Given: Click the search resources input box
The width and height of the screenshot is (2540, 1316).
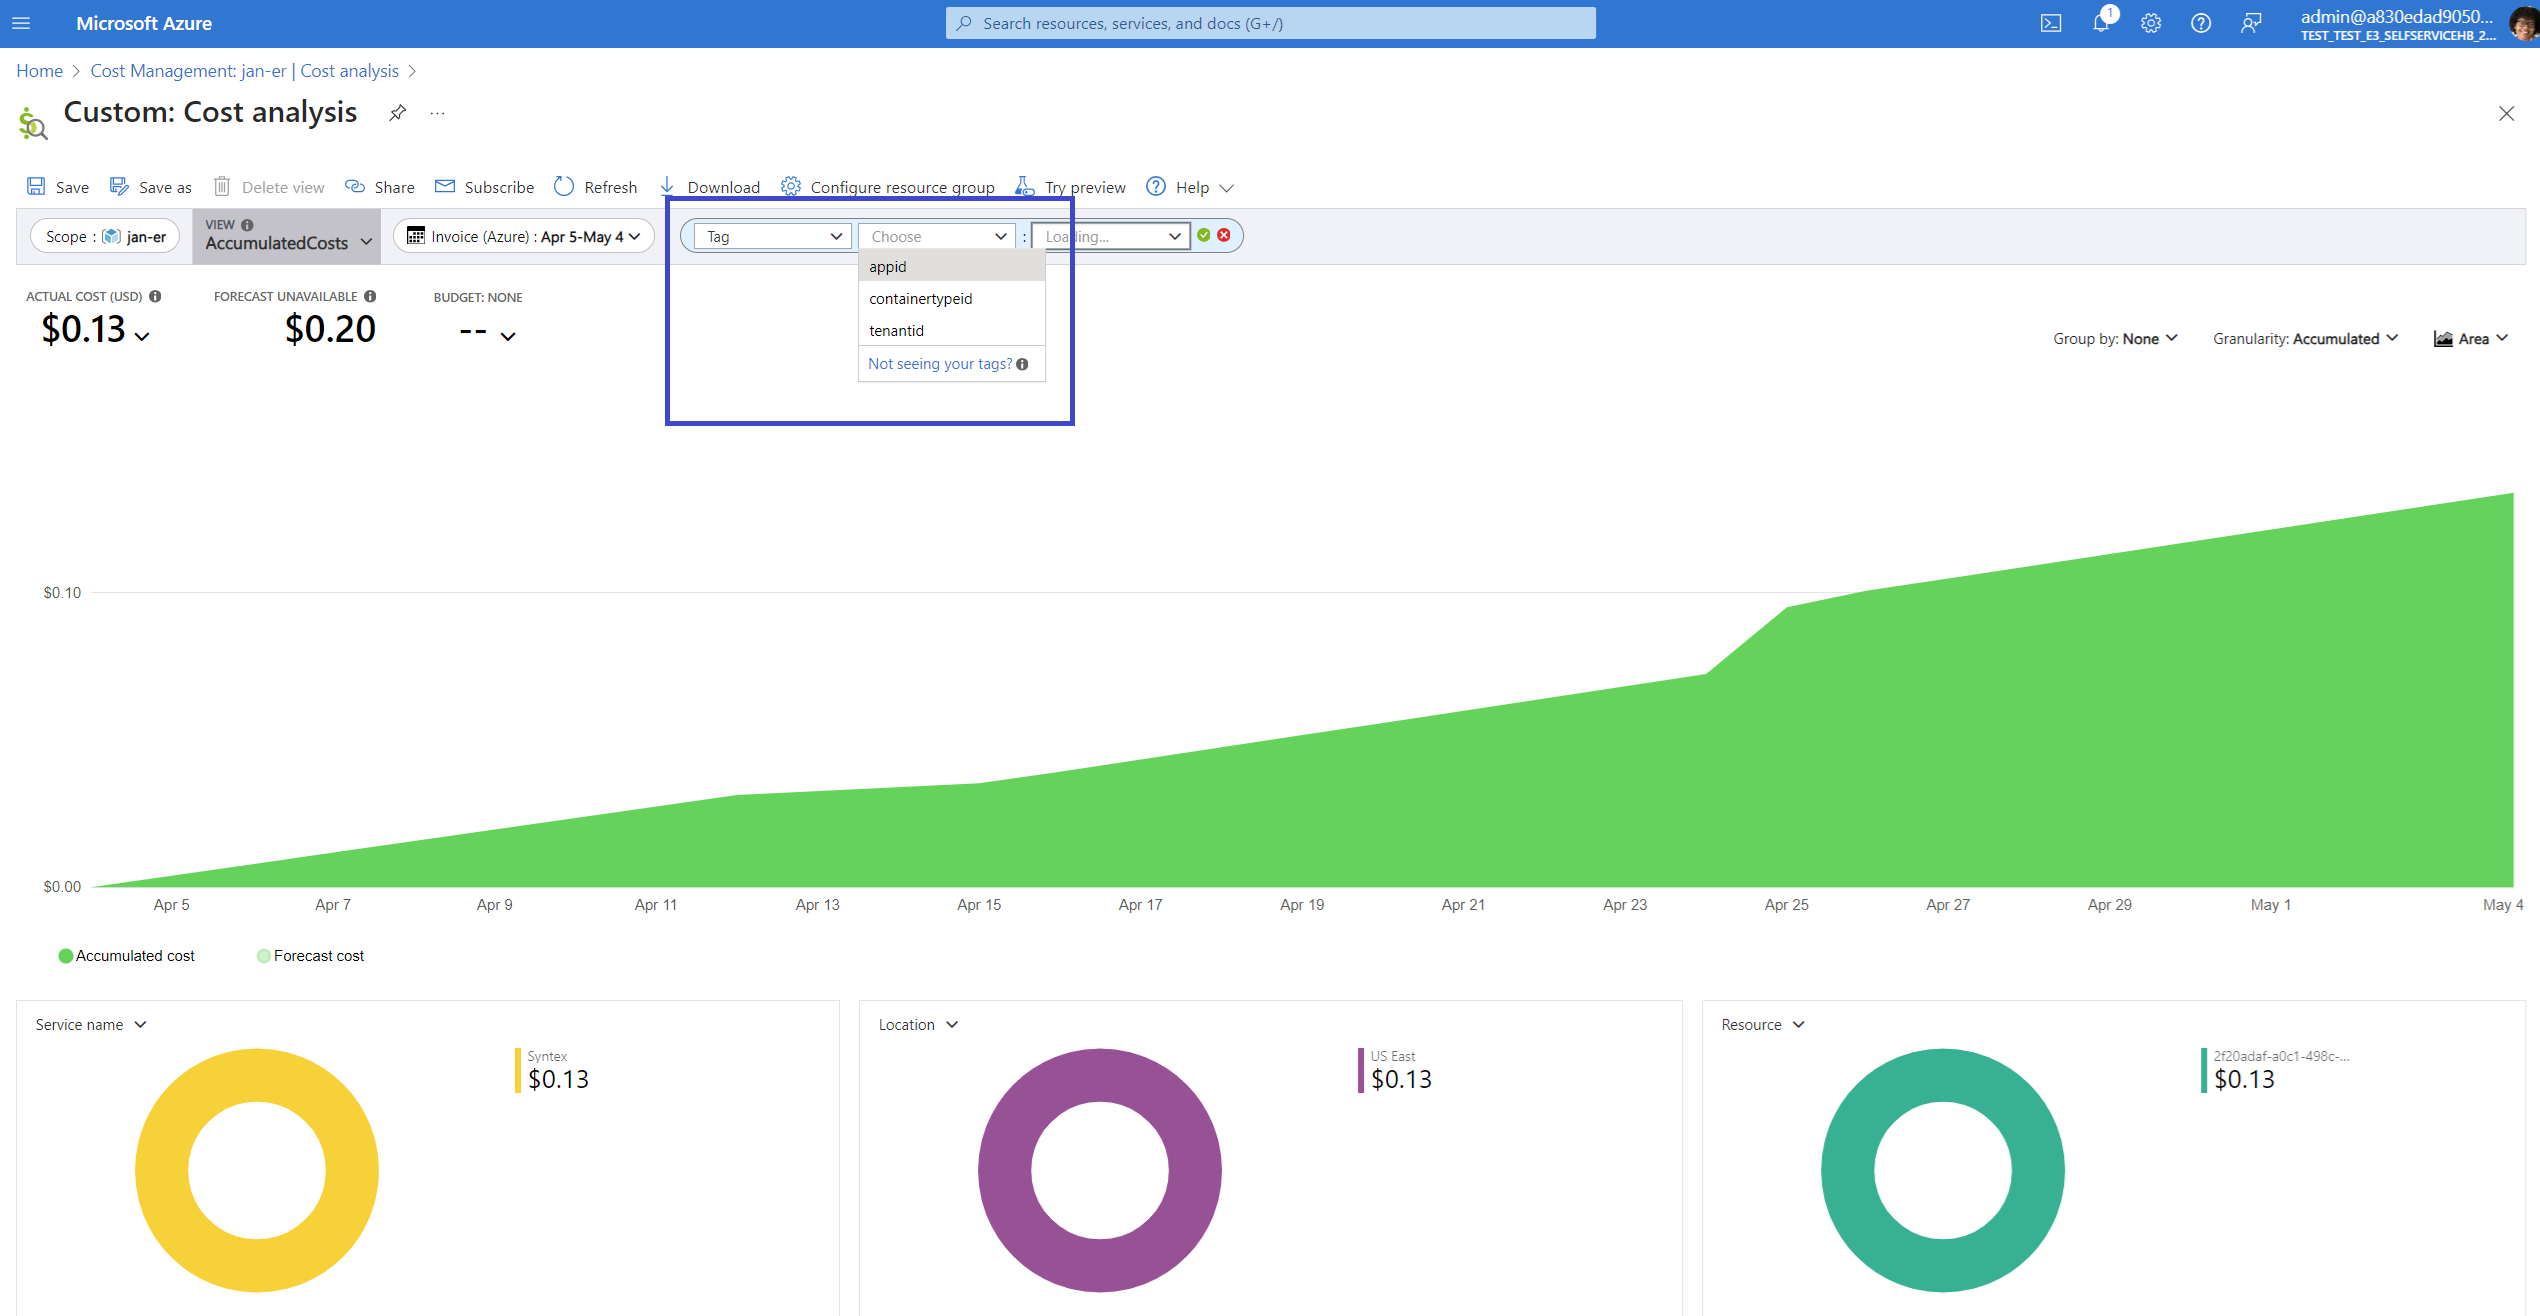Looking at the screenshot, I should click(1270, 23).
